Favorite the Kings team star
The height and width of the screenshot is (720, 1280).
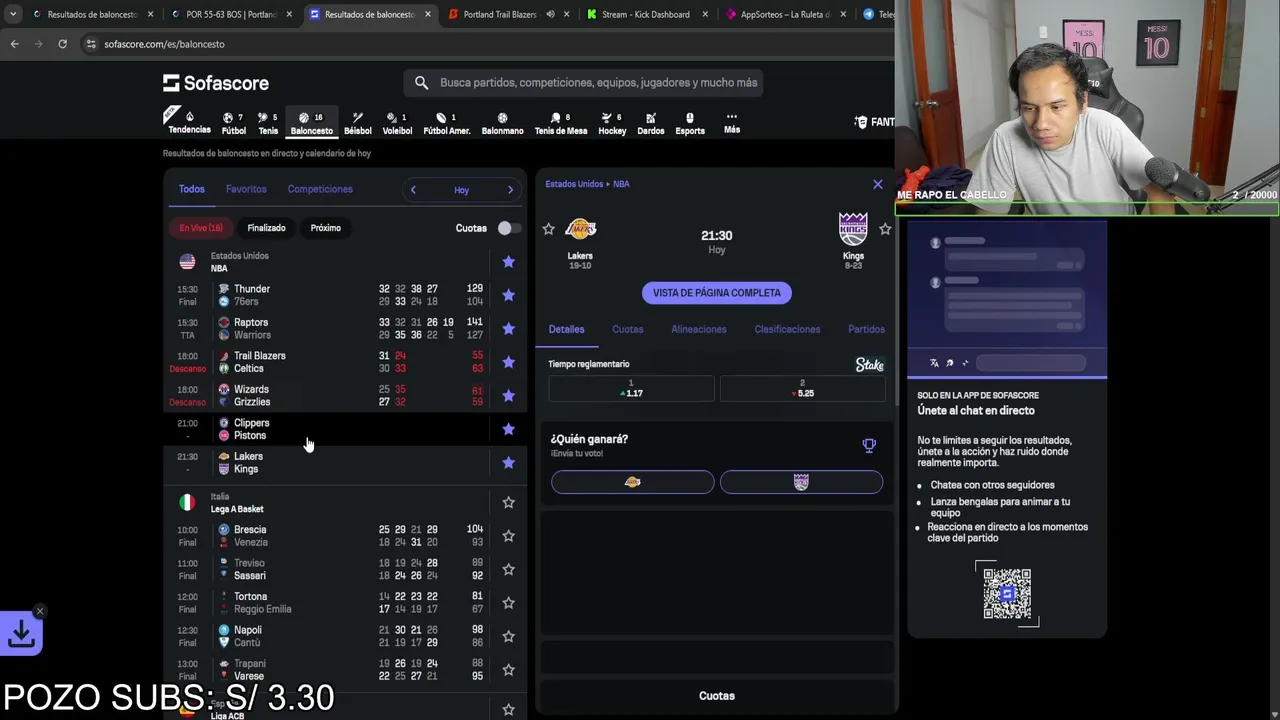click(x=885, y=229)
